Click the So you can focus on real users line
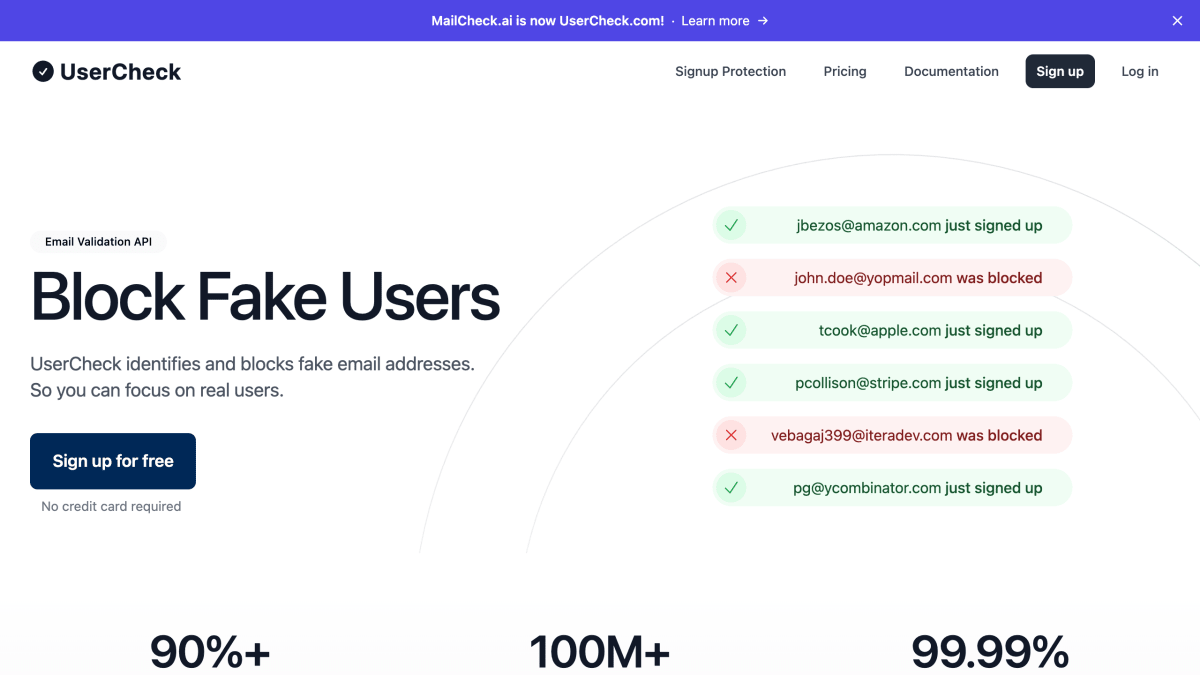Screen dimensions: 1200x675 [157, 390]
